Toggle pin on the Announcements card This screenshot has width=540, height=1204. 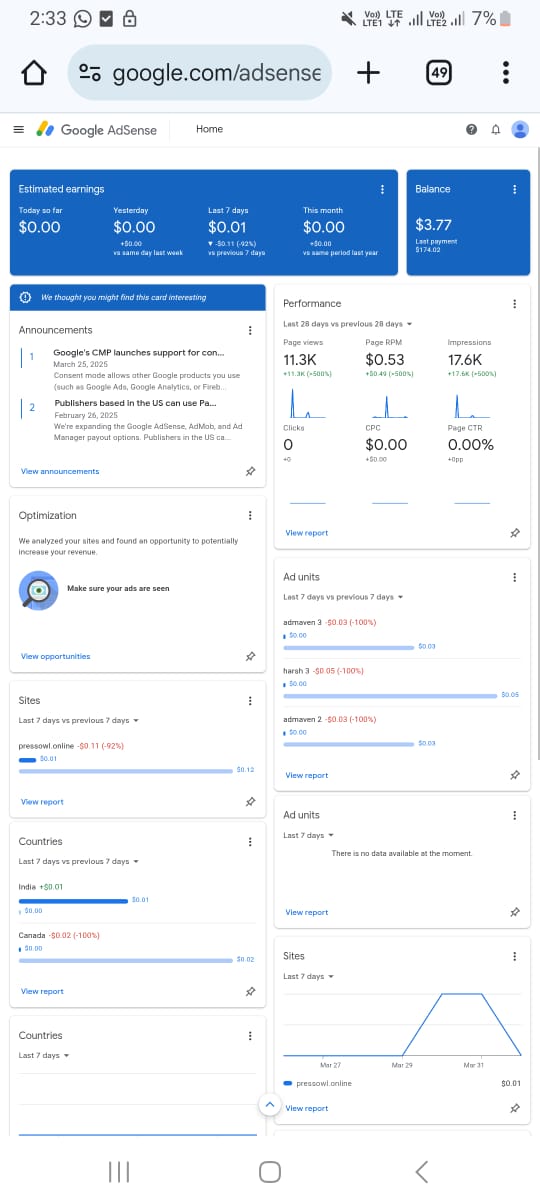pos(250,471)
